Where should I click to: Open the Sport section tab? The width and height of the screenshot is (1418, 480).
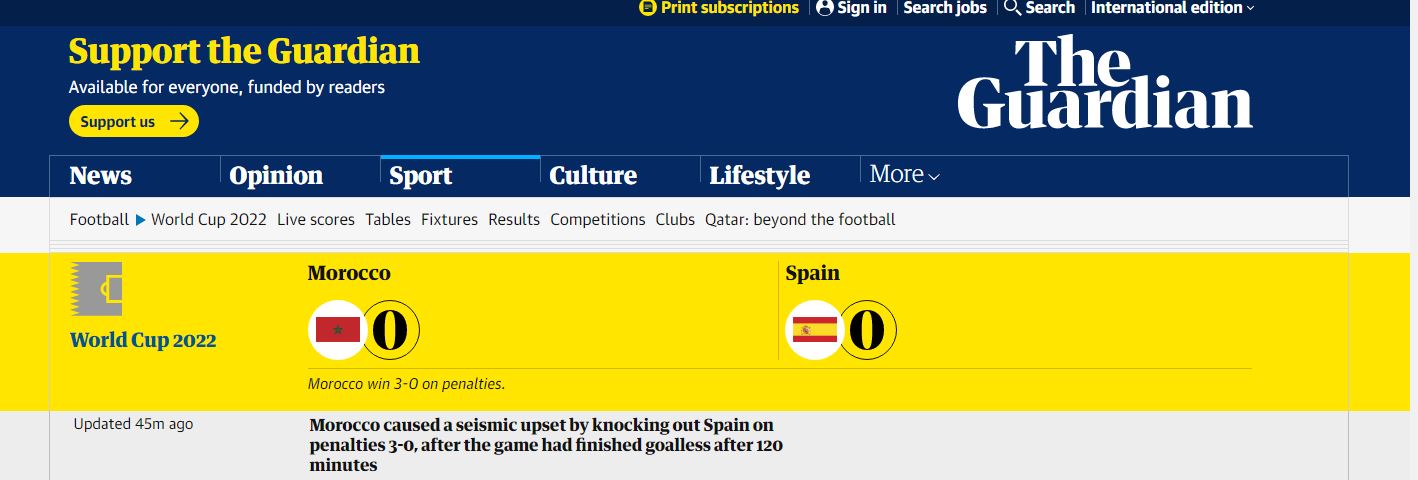click(421, 176)
